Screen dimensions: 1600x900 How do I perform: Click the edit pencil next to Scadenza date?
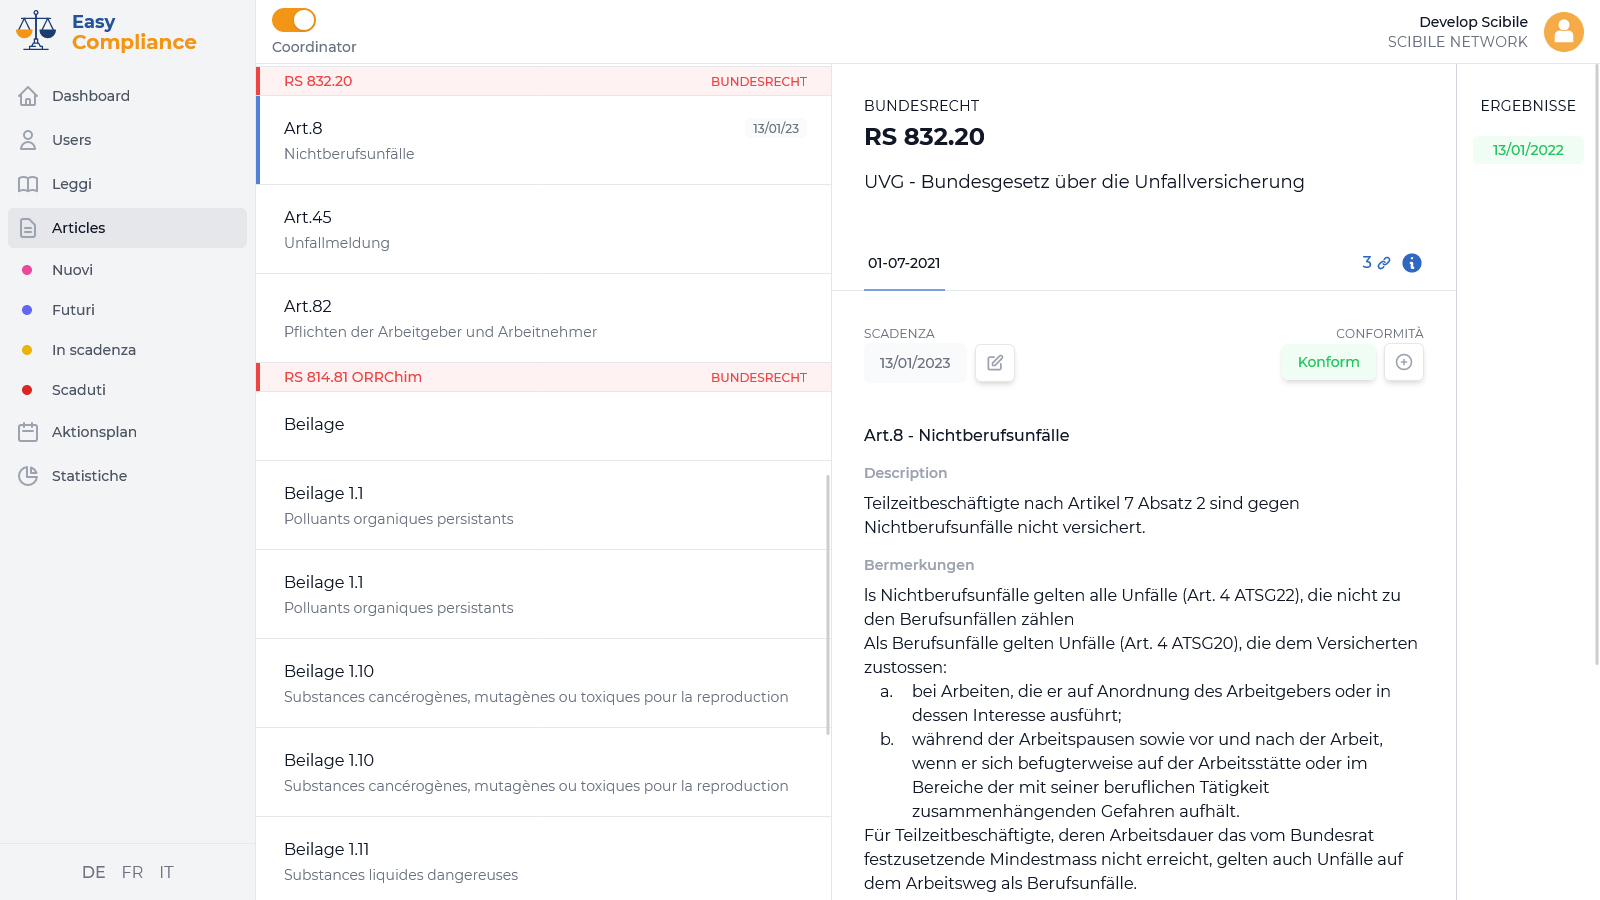tap(995, 363)
